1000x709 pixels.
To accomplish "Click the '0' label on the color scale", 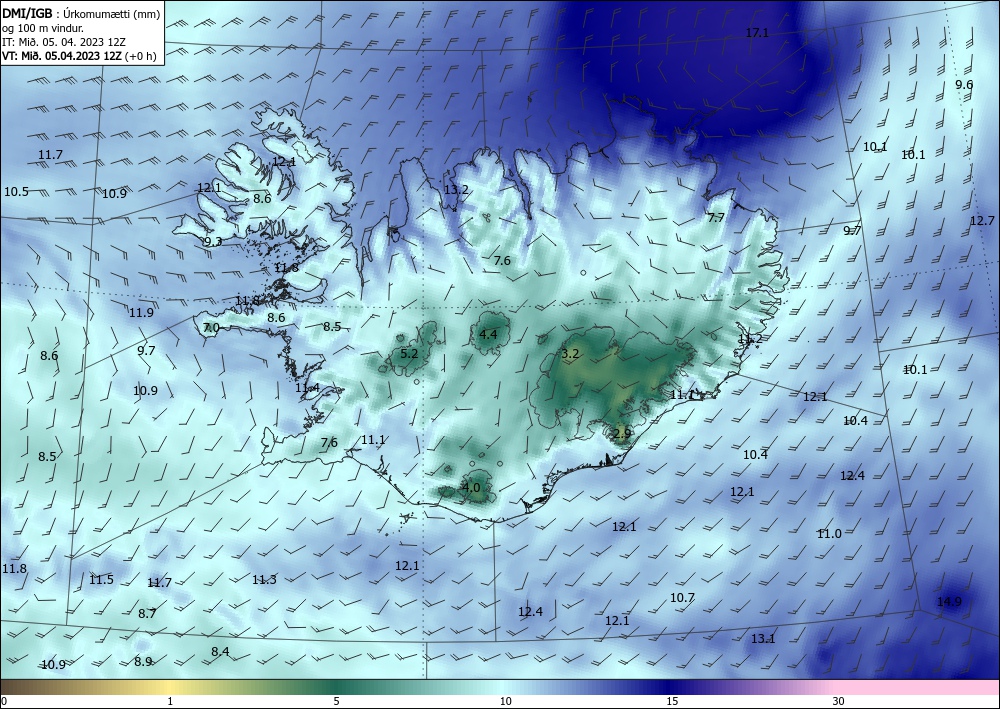I will pos(4,701).
